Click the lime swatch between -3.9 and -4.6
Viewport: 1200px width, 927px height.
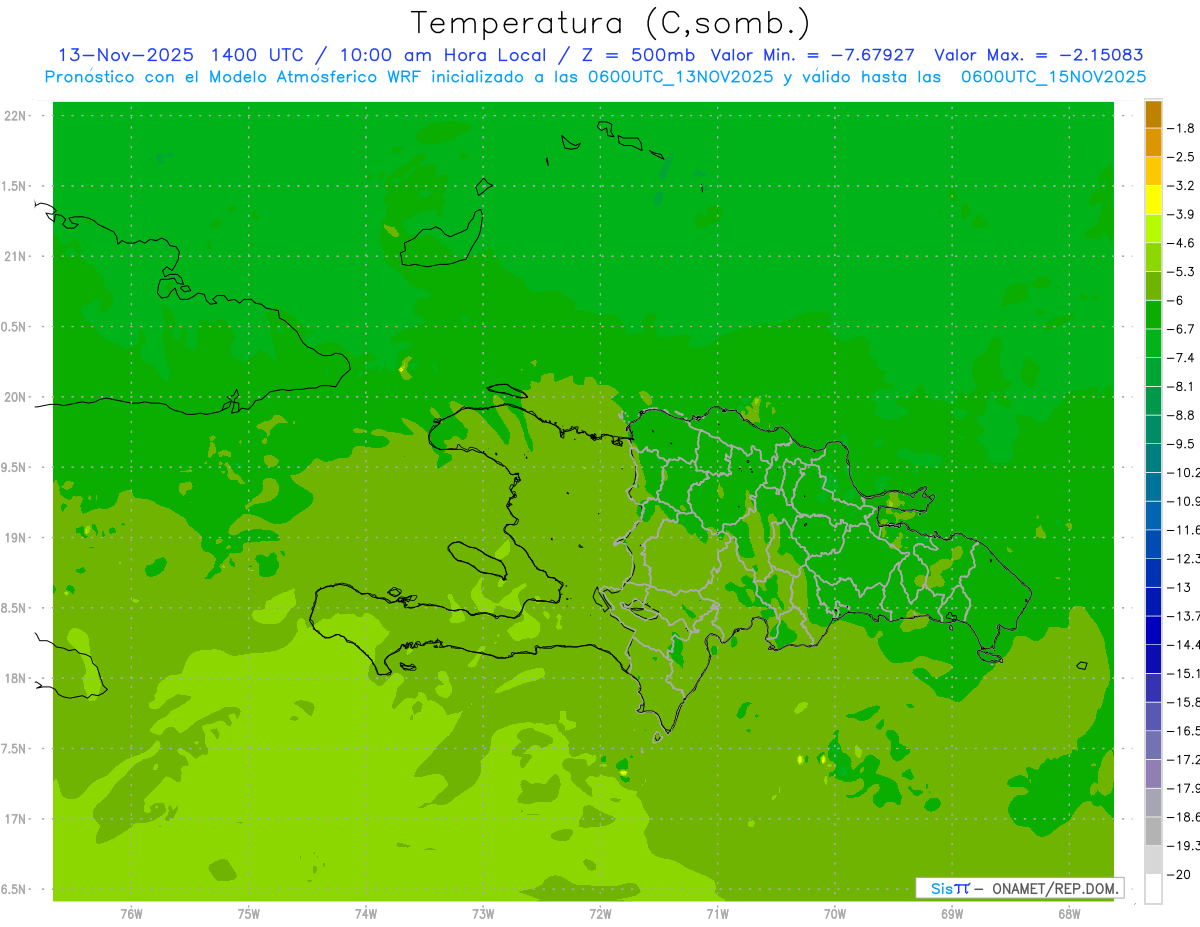[1153, 229]
